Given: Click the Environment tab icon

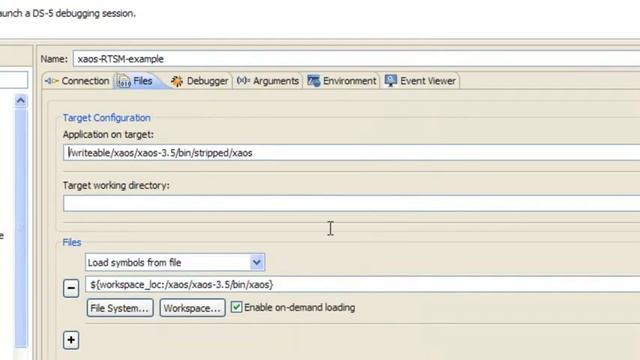Looking at the screenshot, I should click(x=313, y=81).
